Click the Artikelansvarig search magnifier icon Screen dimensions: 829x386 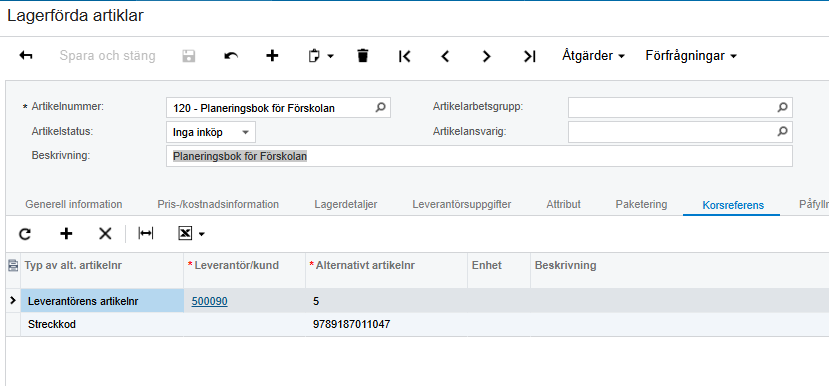[x=782, y=132]
